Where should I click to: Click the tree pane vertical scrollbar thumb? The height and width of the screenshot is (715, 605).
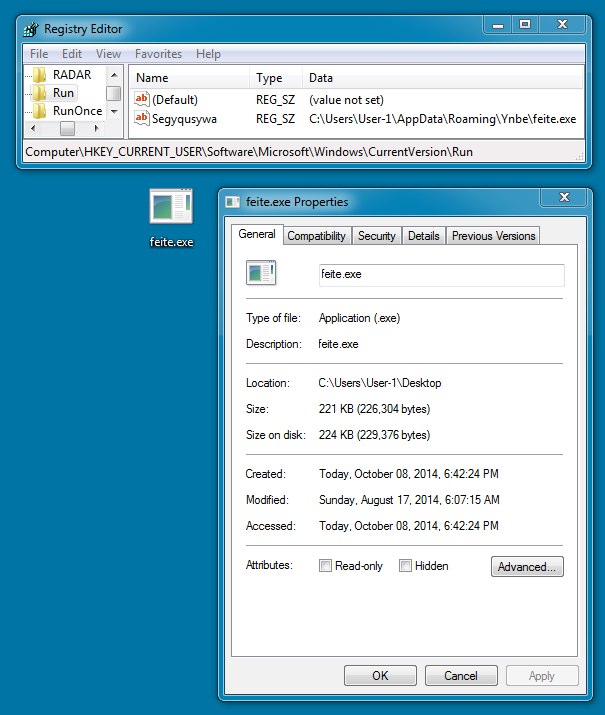tap(114, 93)
